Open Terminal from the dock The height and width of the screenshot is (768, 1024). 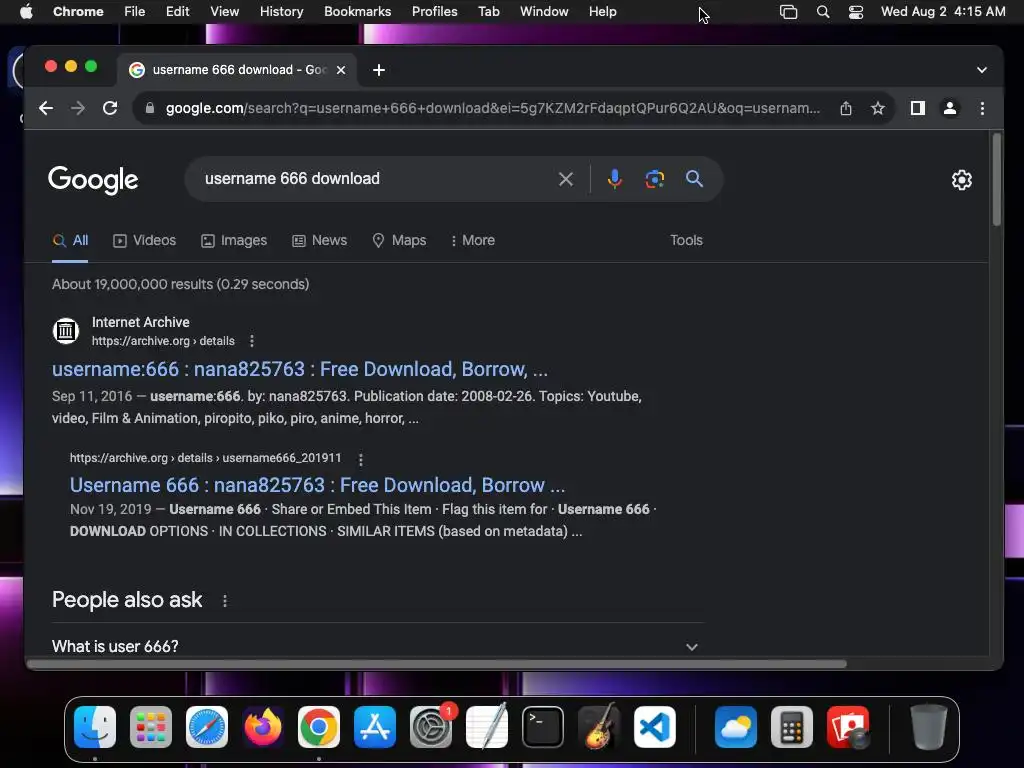[543, 727]
